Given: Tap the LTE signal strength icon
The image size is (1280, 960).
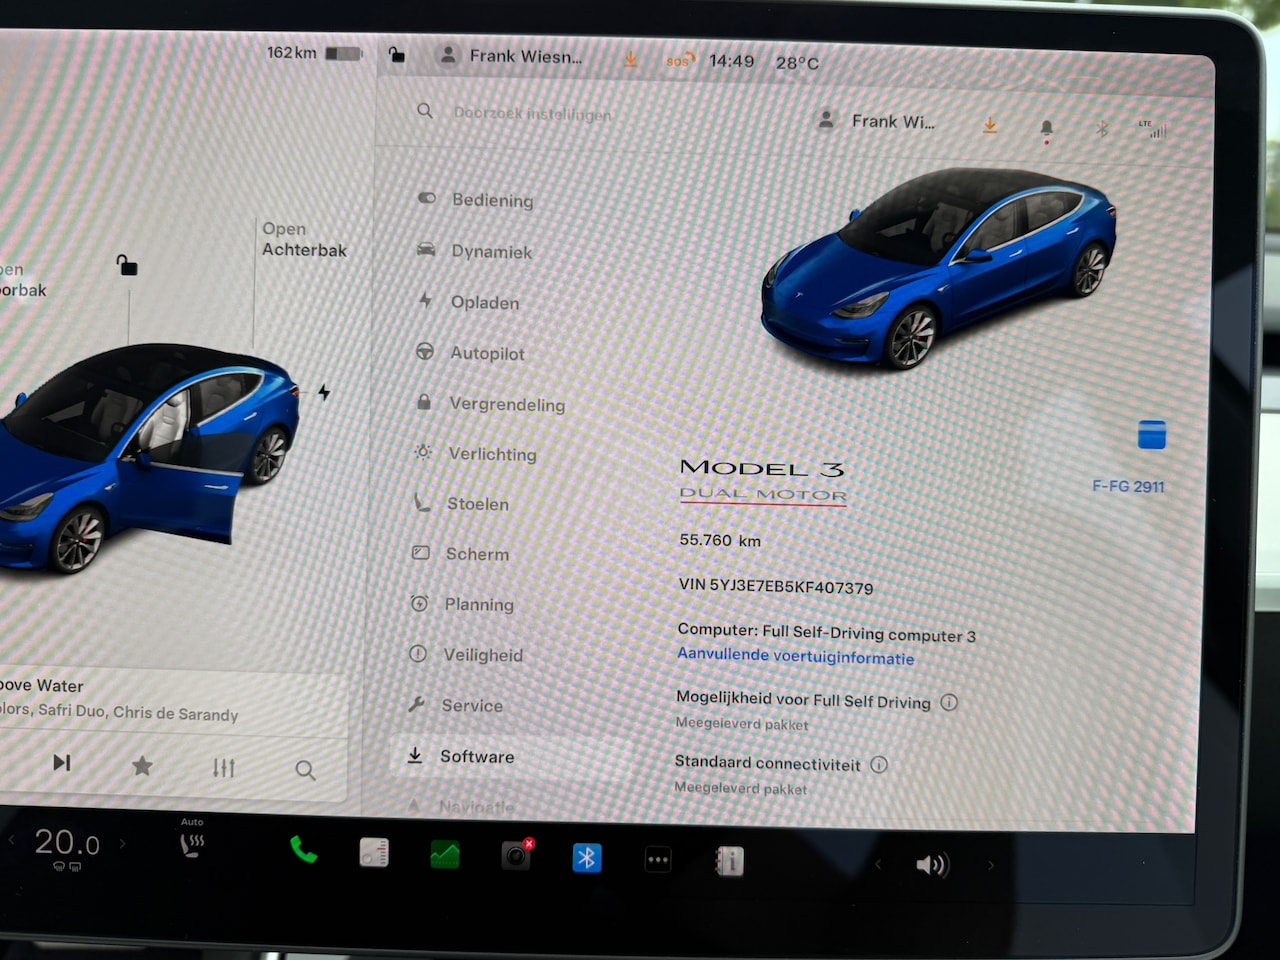Looking at the screenshot, I should point(1153,129).
